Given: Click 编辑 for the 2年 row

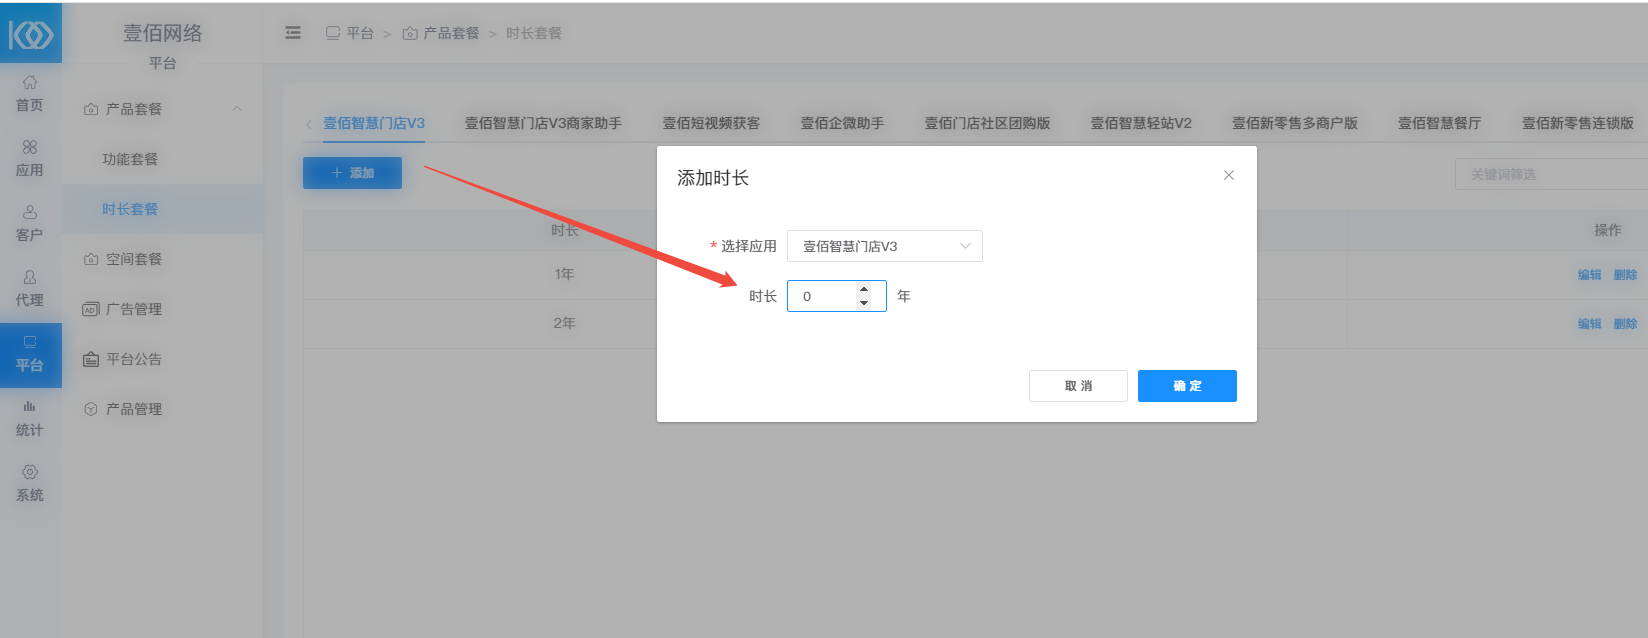Looking at the screenshot, I should [1589, 324].
